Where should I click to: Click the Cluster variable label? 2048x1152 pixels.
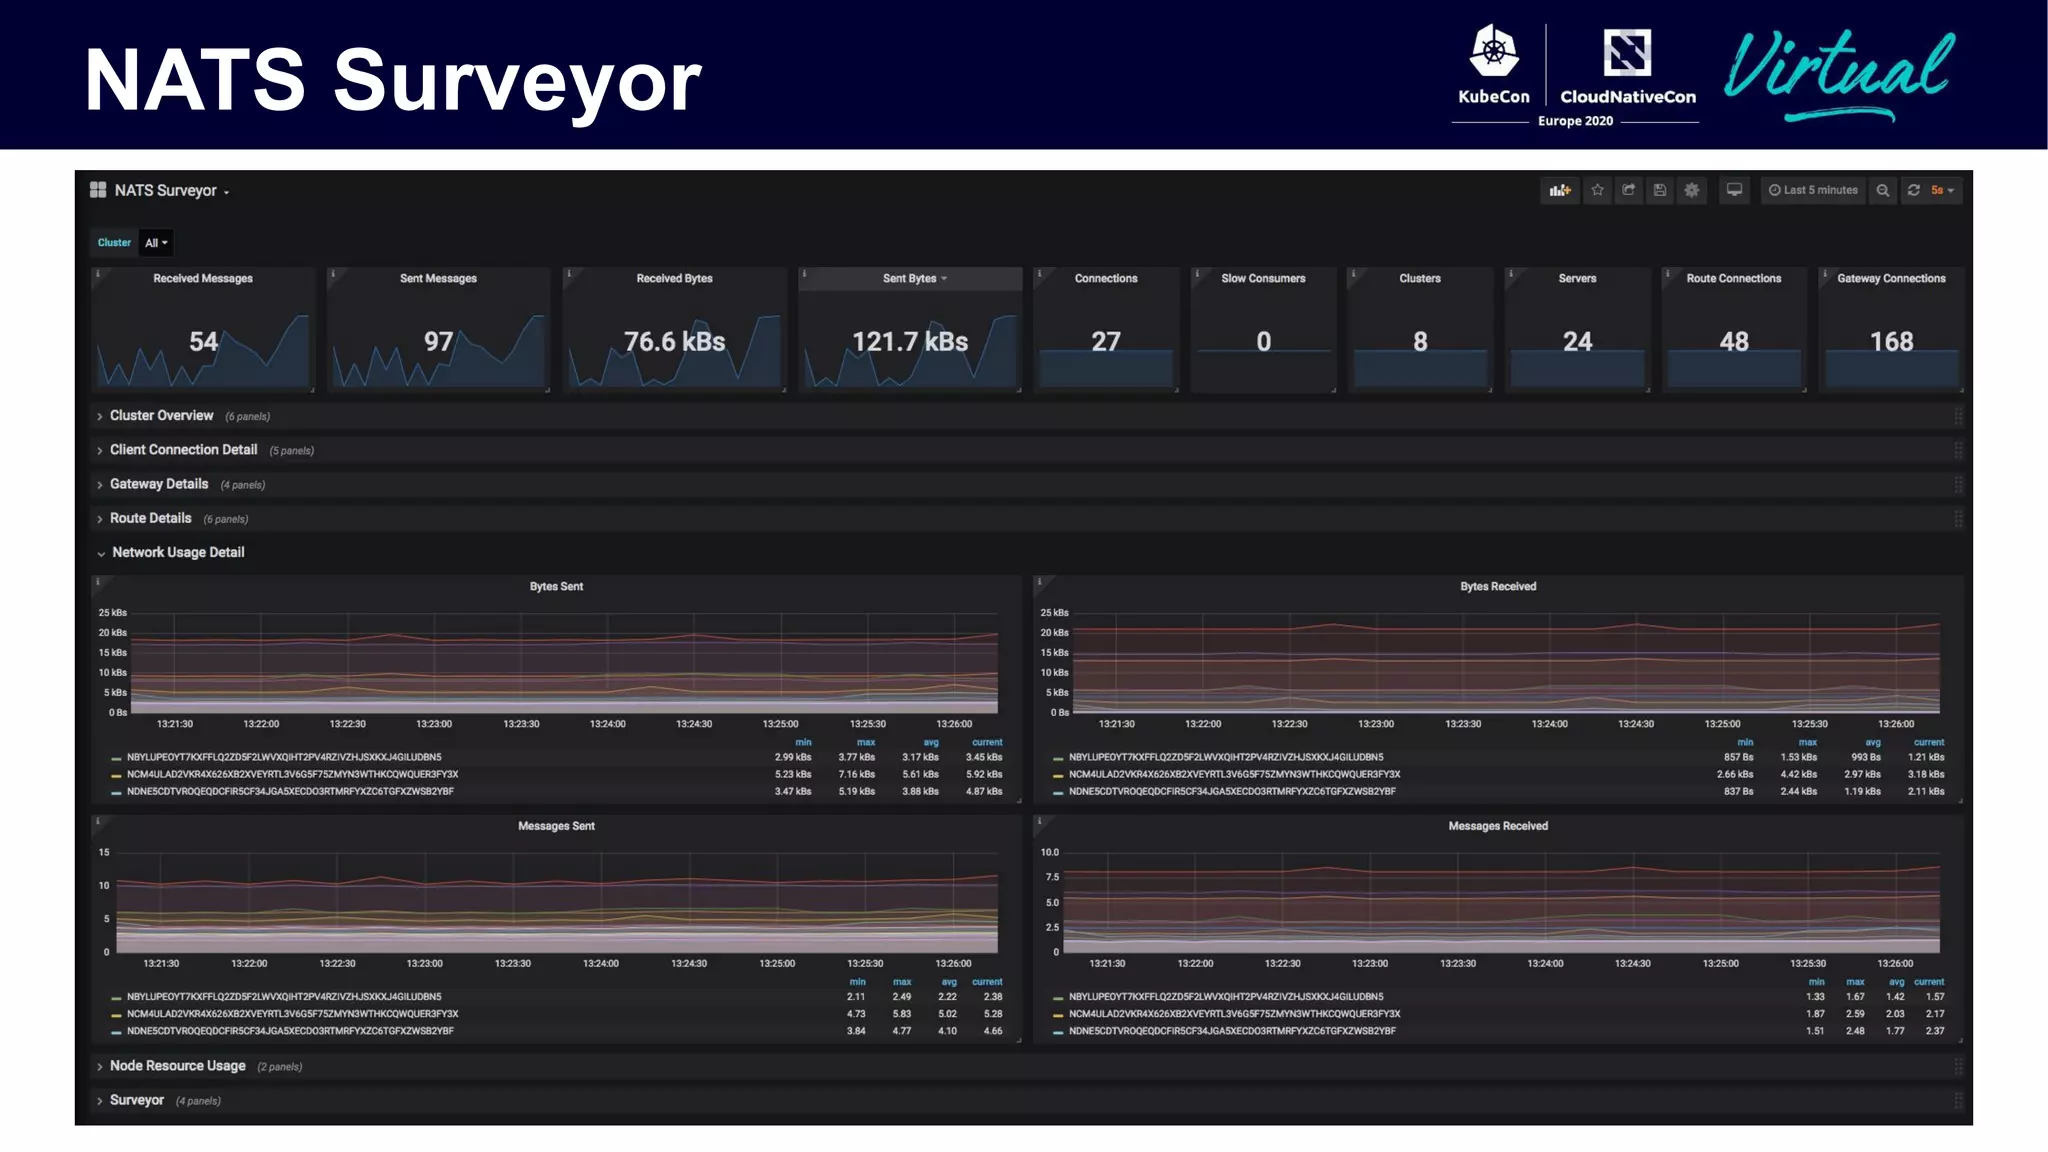click(x=114, y=243)
